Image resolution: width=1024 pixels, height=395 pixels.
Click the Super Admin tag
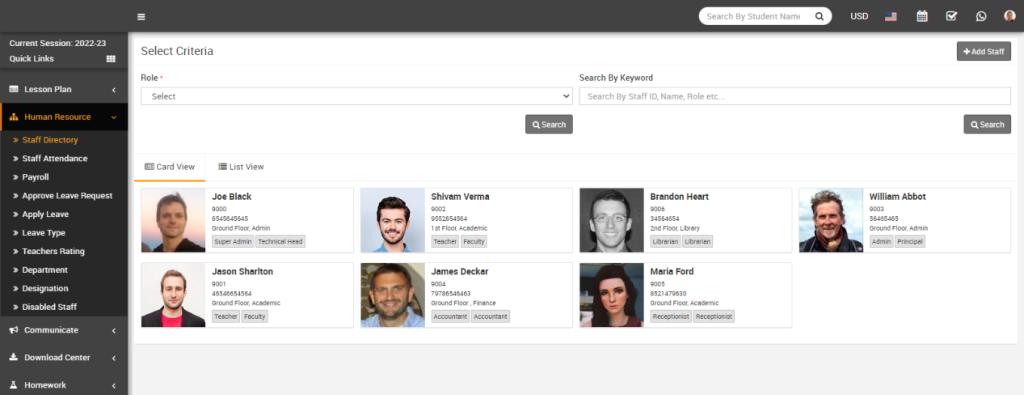click(232, 242)
